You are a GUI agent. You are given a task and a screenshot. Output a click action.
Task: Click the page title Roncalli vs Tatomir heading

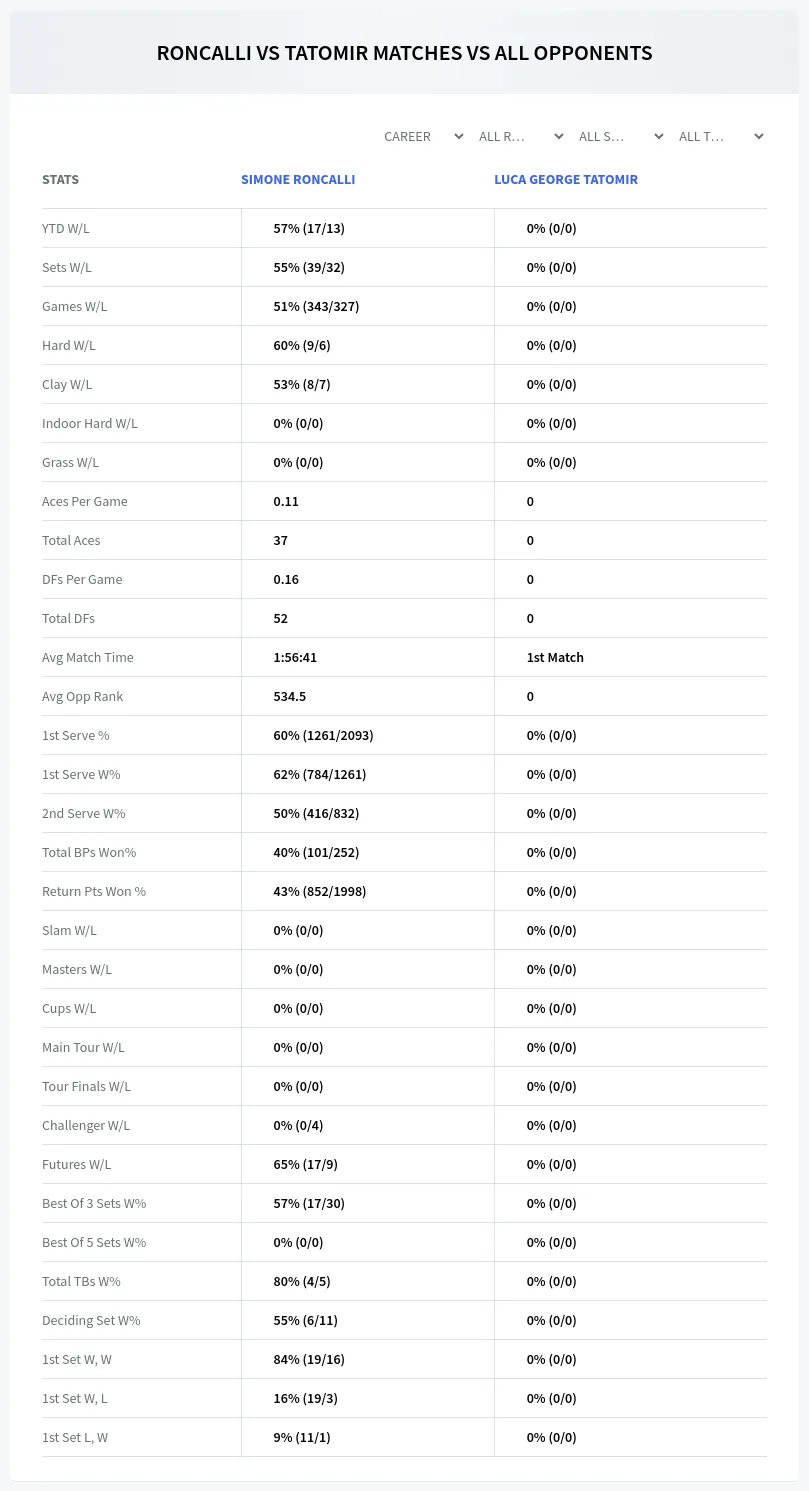coord(404,53)
